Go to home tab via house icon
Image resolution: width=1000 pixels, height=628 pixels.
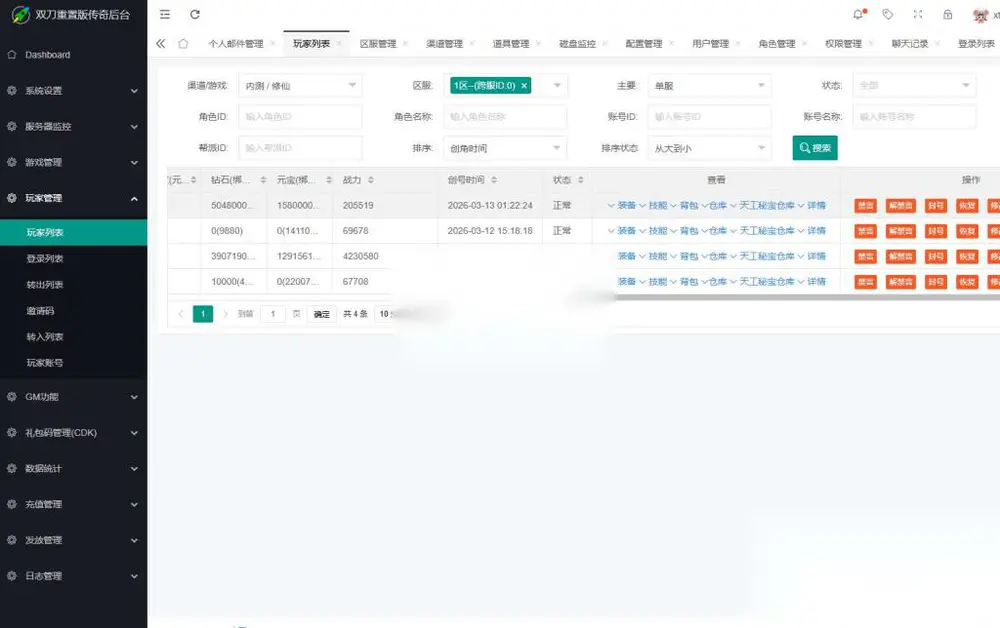pyautogui.click(x=183, y=43)
